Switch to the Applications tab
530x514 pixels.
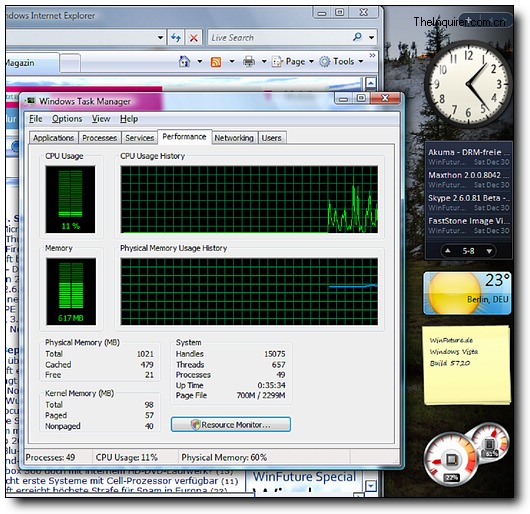(x=53, y=138)
